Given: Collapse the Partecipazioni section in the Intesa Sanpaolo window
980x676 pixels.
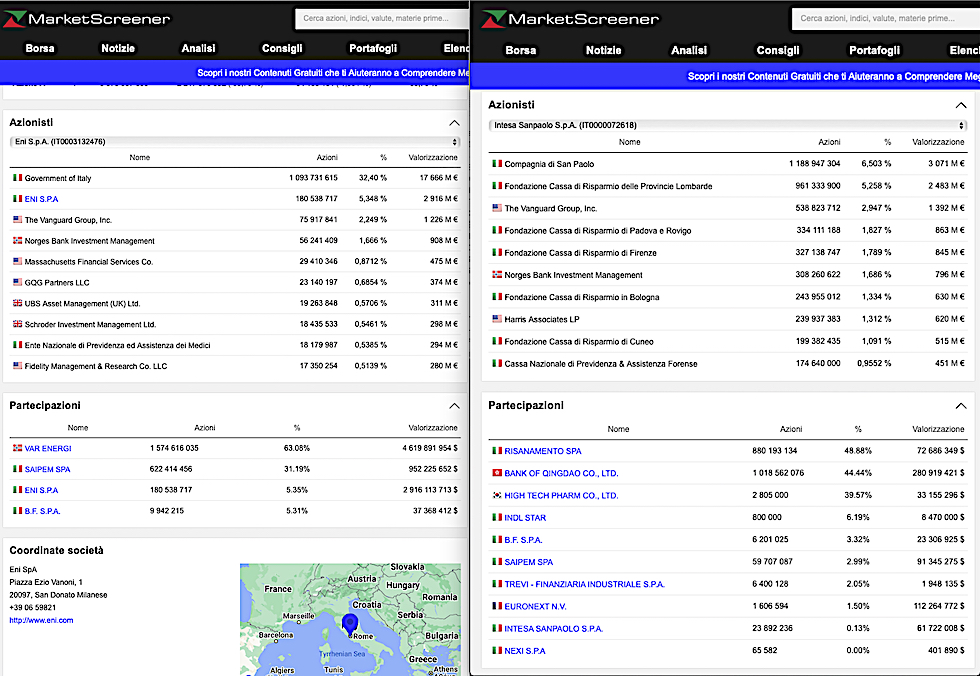Looking at the screenshot, I should pyautogui.click(x=961, y=405).
